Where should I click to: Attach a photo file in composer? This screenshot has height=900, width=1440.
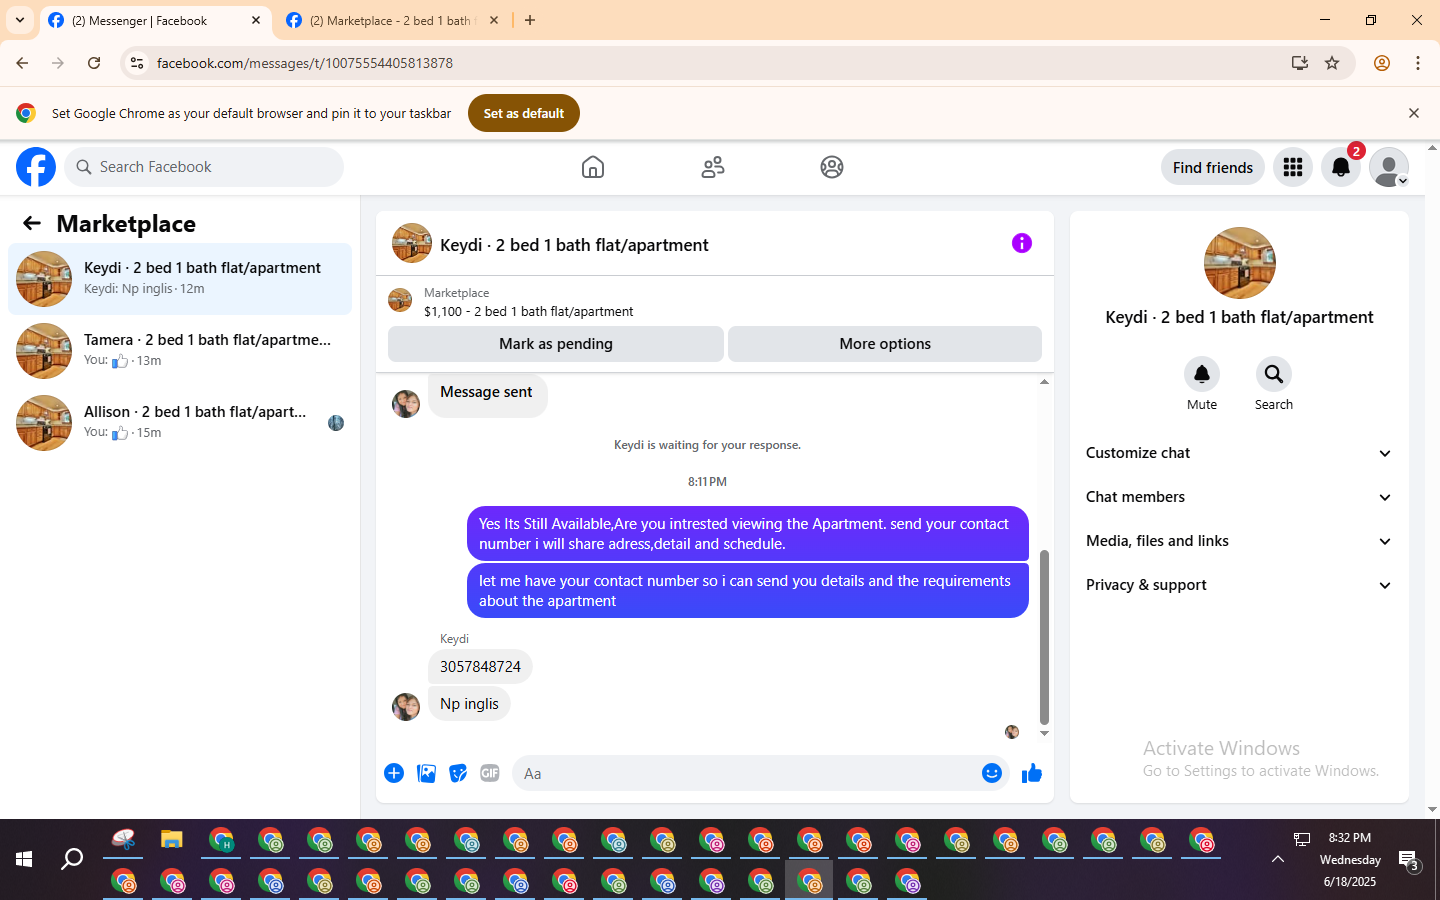click(x=426, y=773)
